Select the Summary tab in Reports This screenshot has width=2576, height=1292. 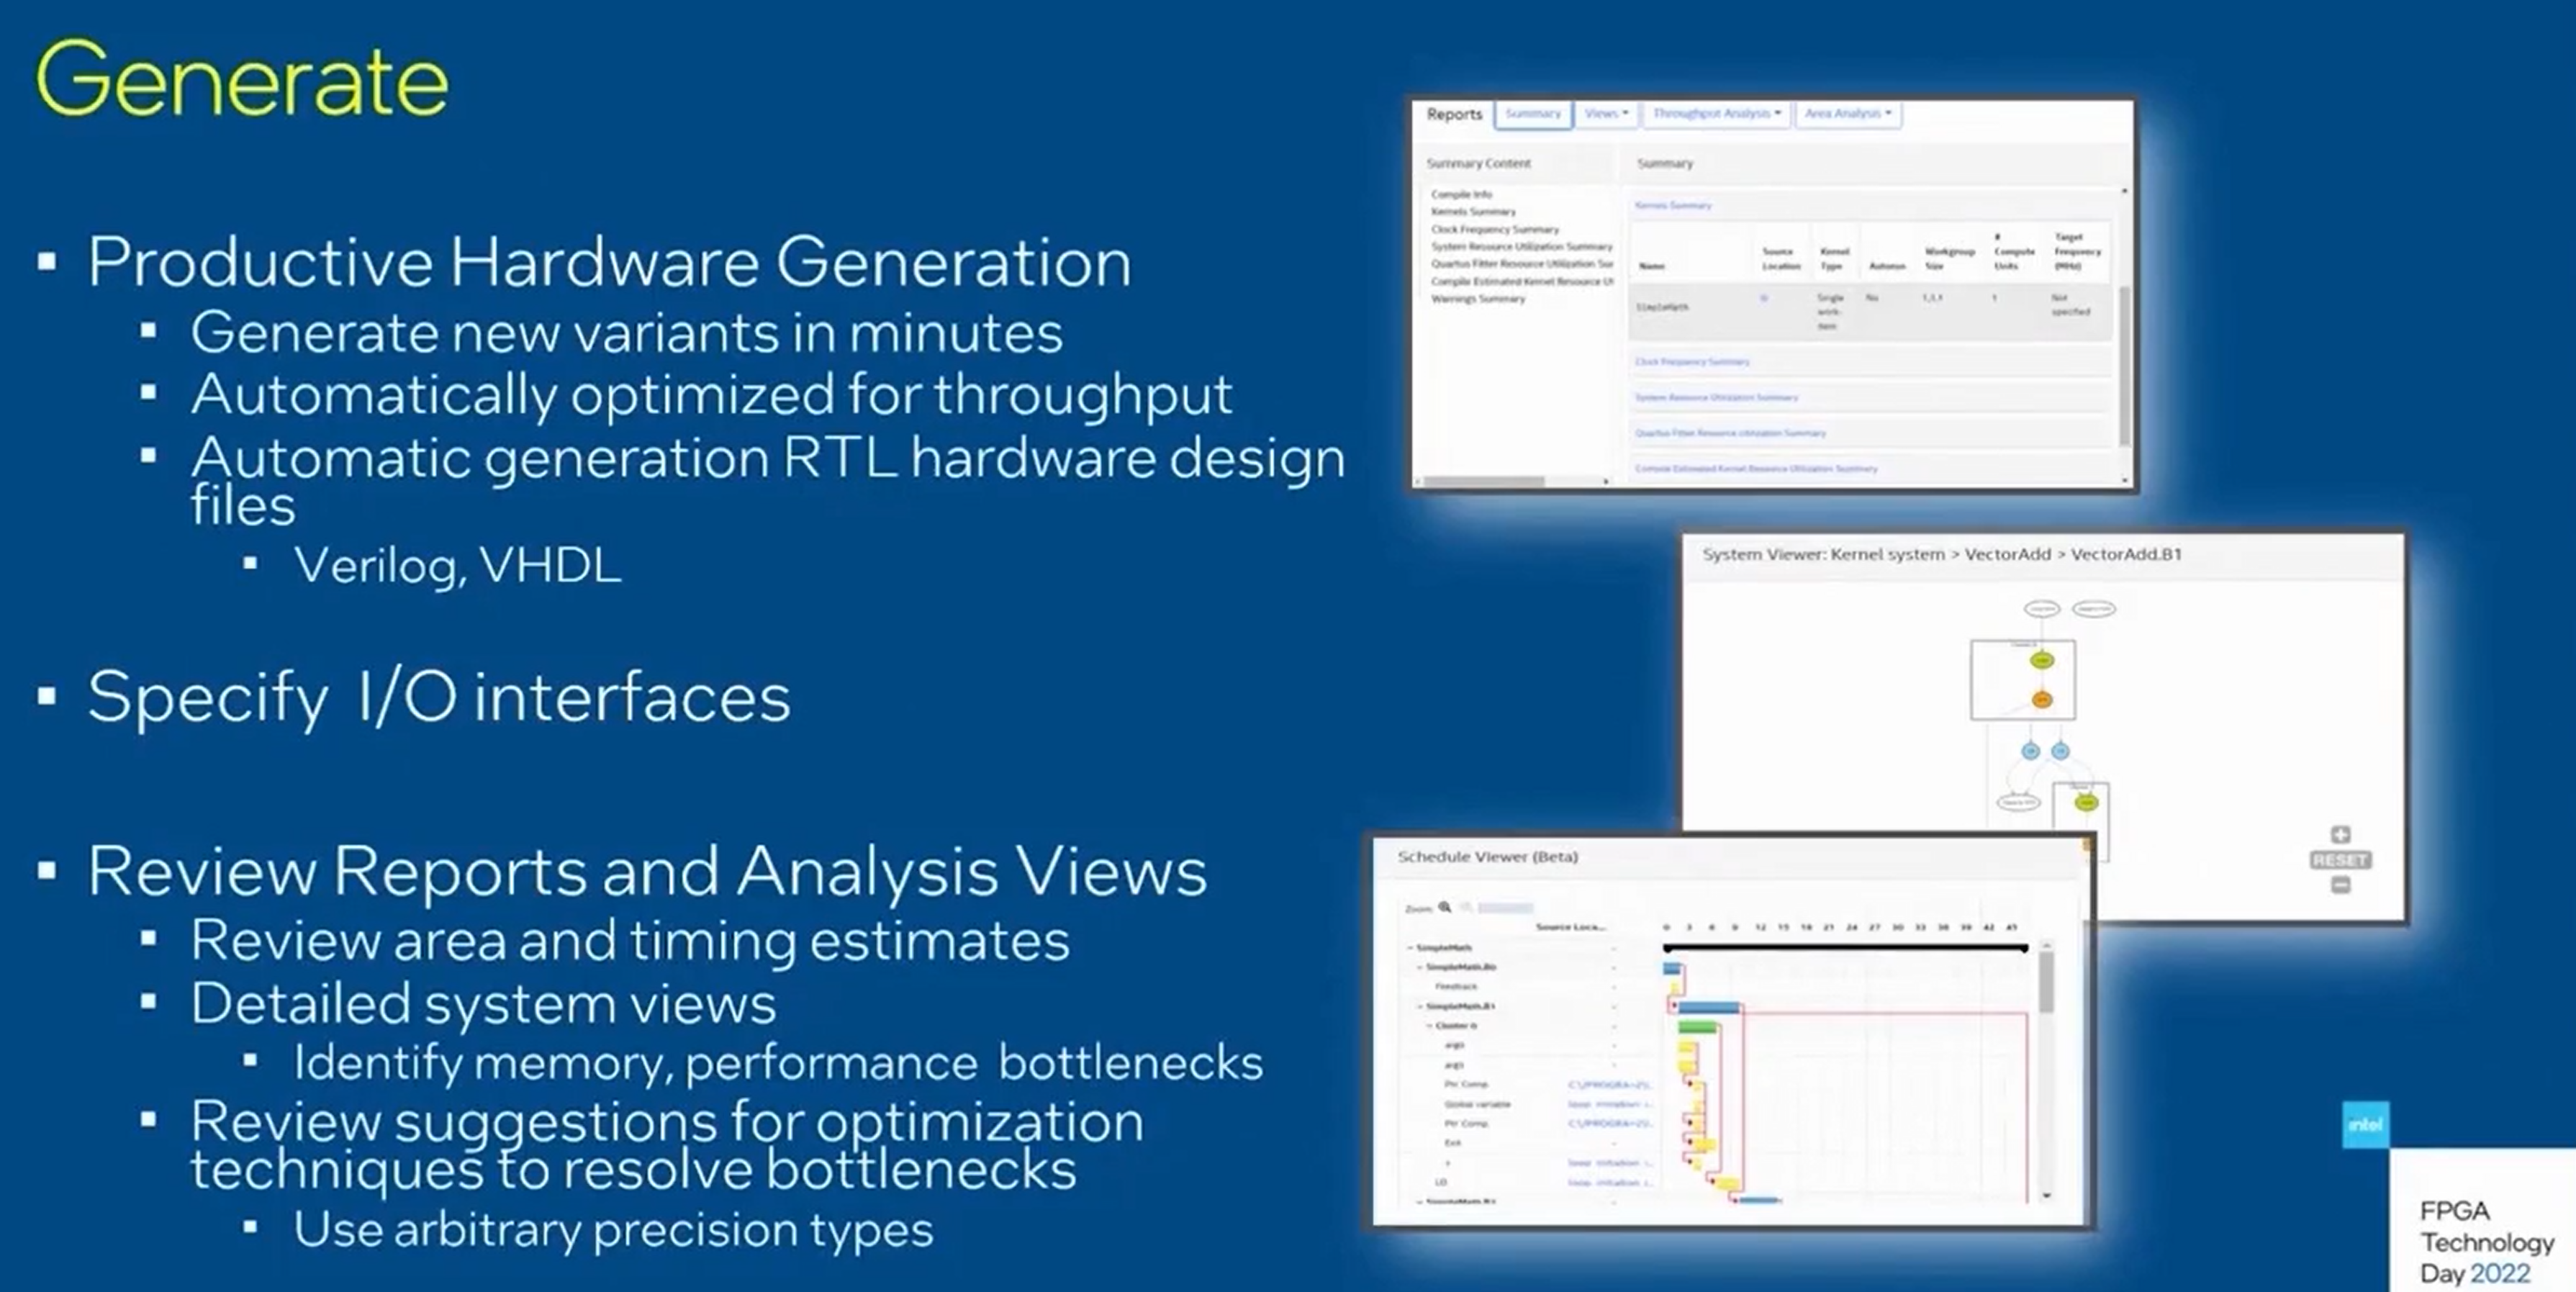[x=1533, y=114]
